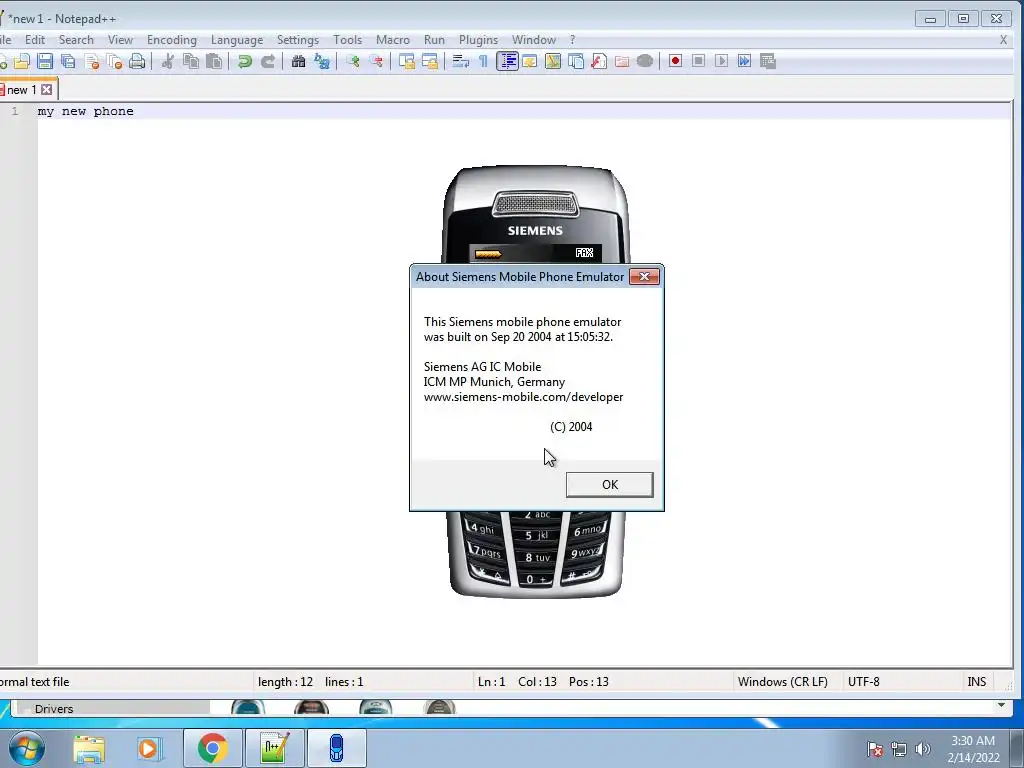Screen dimensions: 1024x768
Task: Switch to Notepad++ on the taskbar
Action: (274, 748)
